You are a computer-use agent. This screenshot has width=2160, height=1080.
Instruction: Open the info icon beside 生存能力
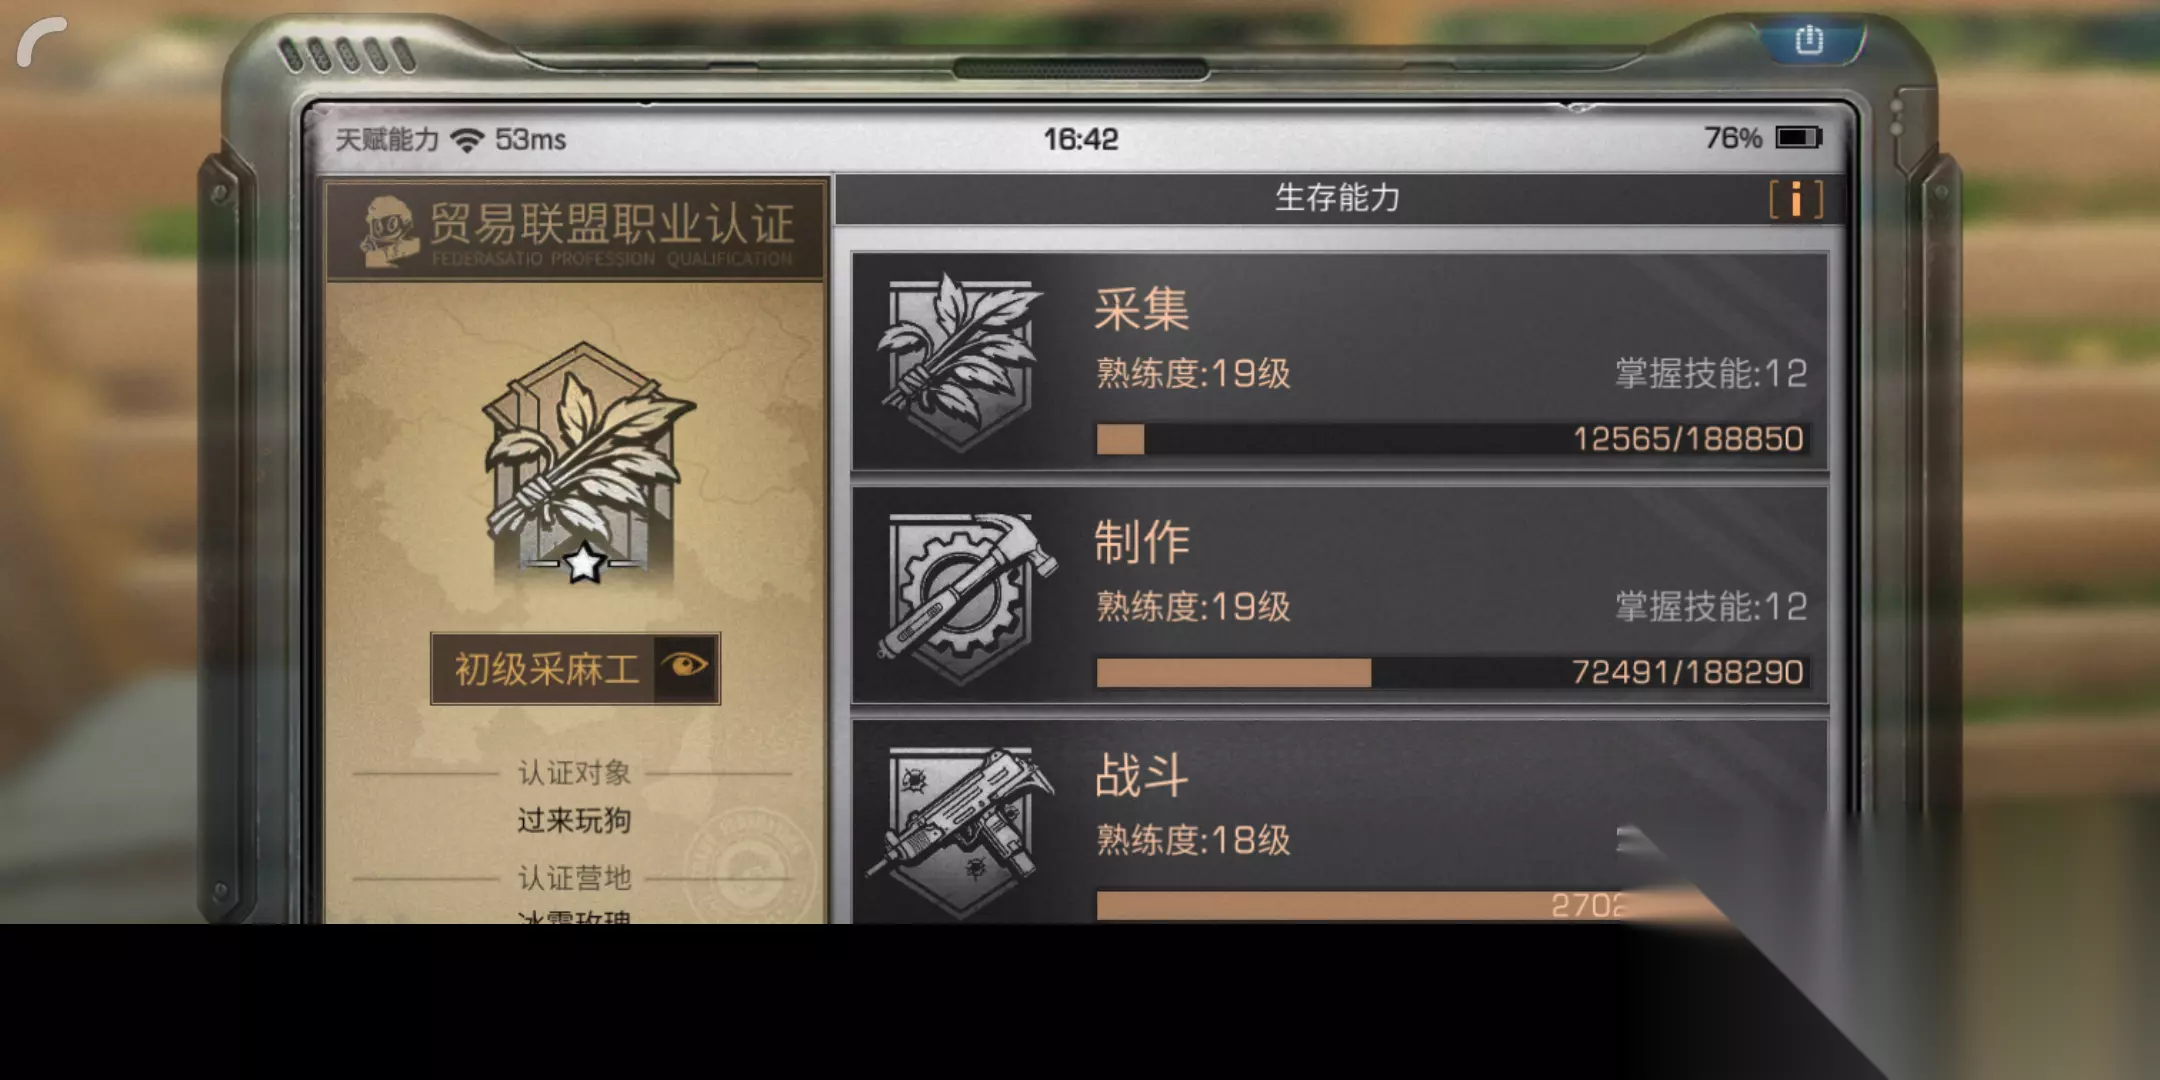[1796, 199]
